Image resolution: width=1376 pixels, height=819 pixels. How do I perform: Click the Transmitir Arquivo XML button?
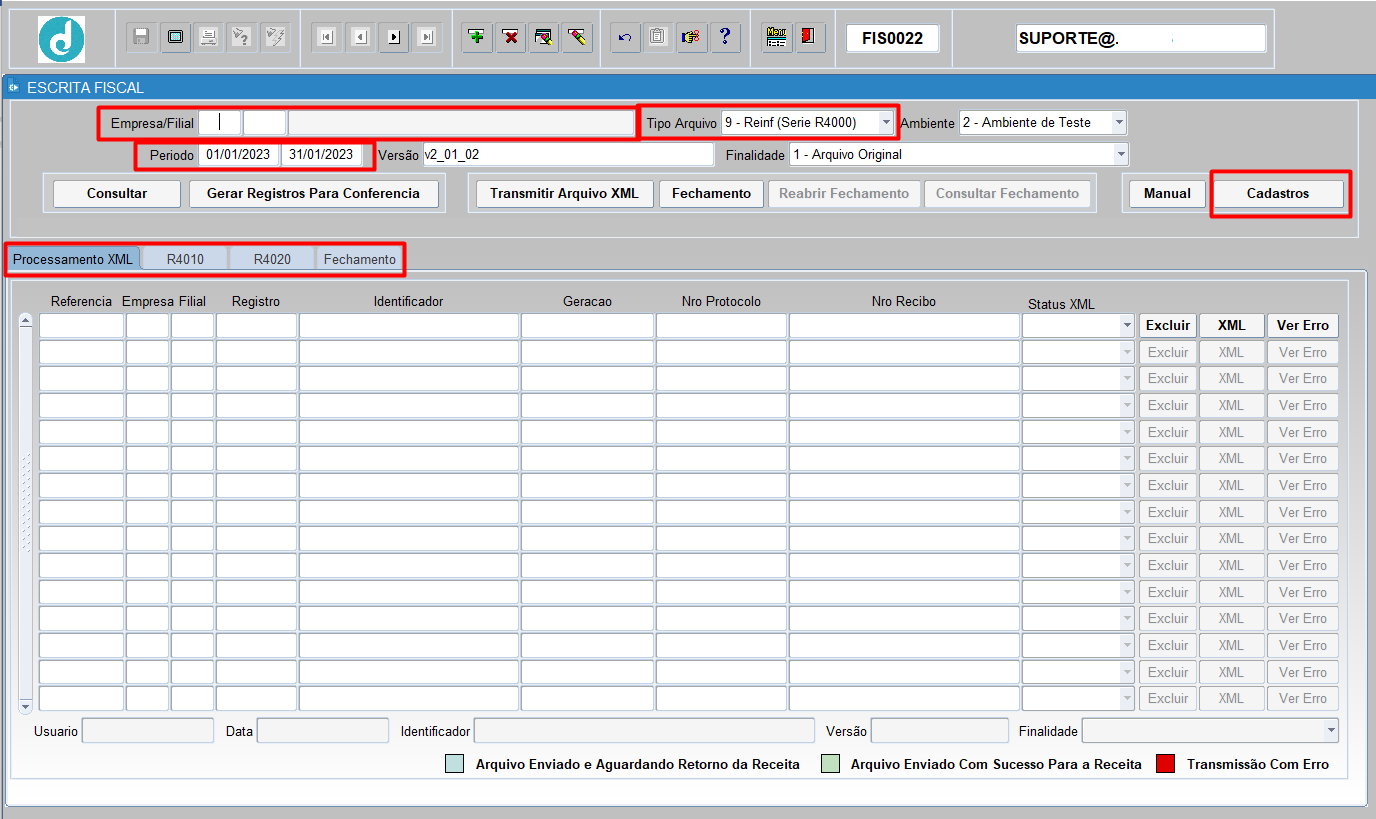tap(565, 194)
